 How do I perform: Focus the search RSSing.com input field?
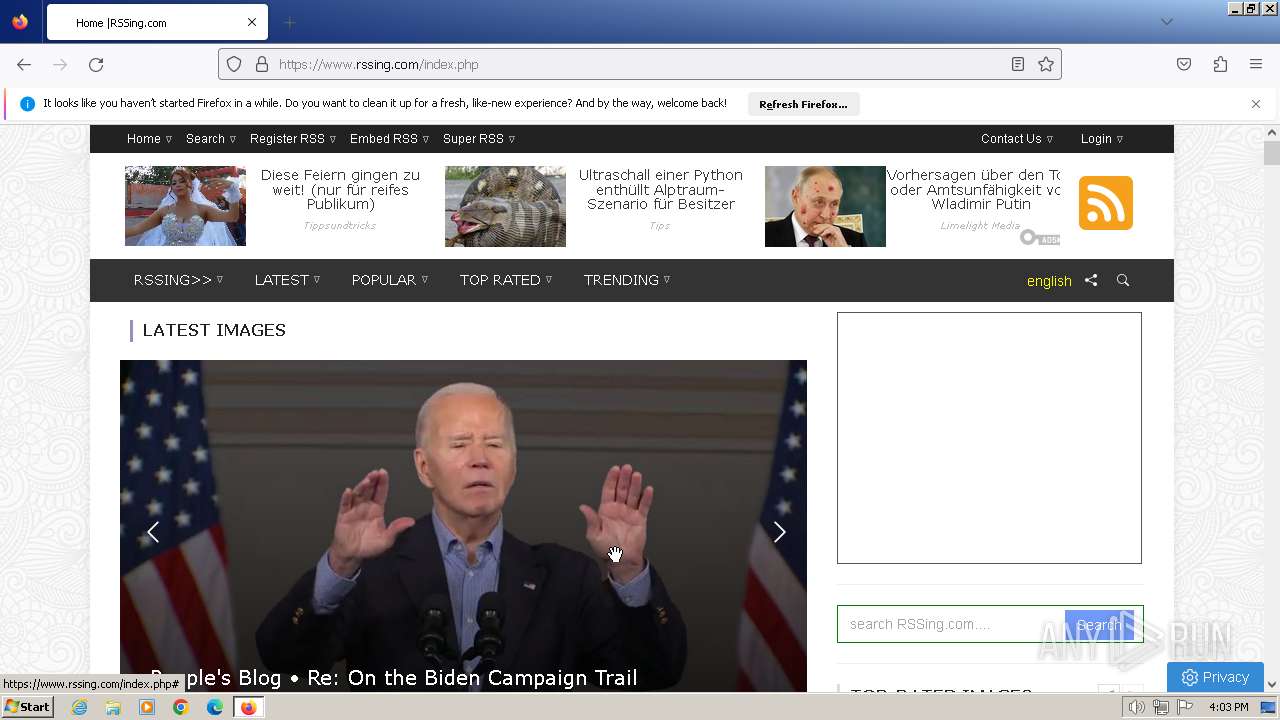click(951, 624)
